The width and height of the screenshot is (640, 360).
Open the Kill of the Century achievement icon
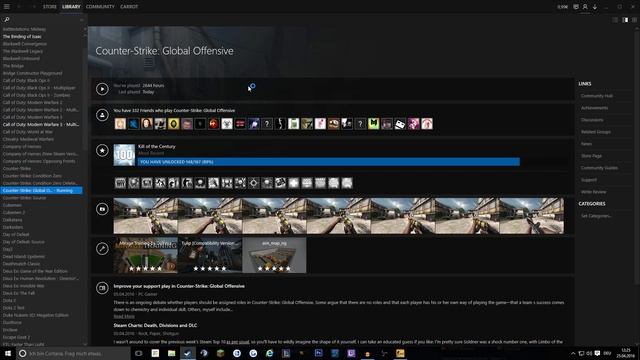[124, 155]
